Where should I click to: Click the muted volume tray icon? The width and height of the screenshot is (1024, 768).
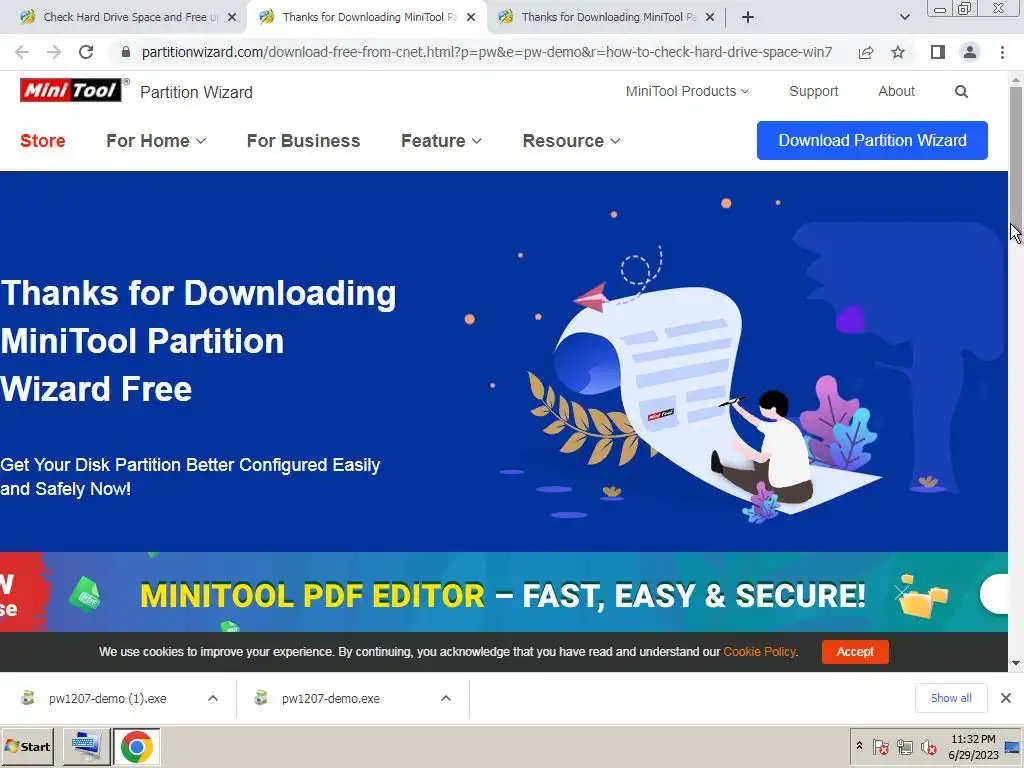click(928, 746)
